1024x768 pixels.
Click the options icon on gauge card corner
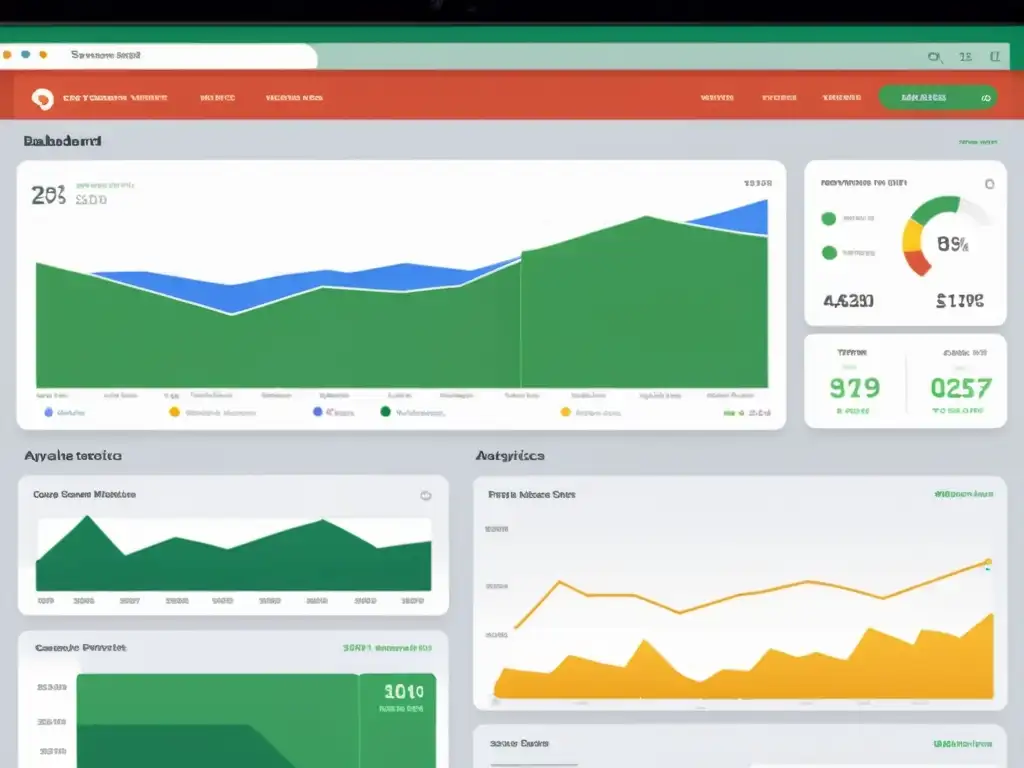pos(989,184)
